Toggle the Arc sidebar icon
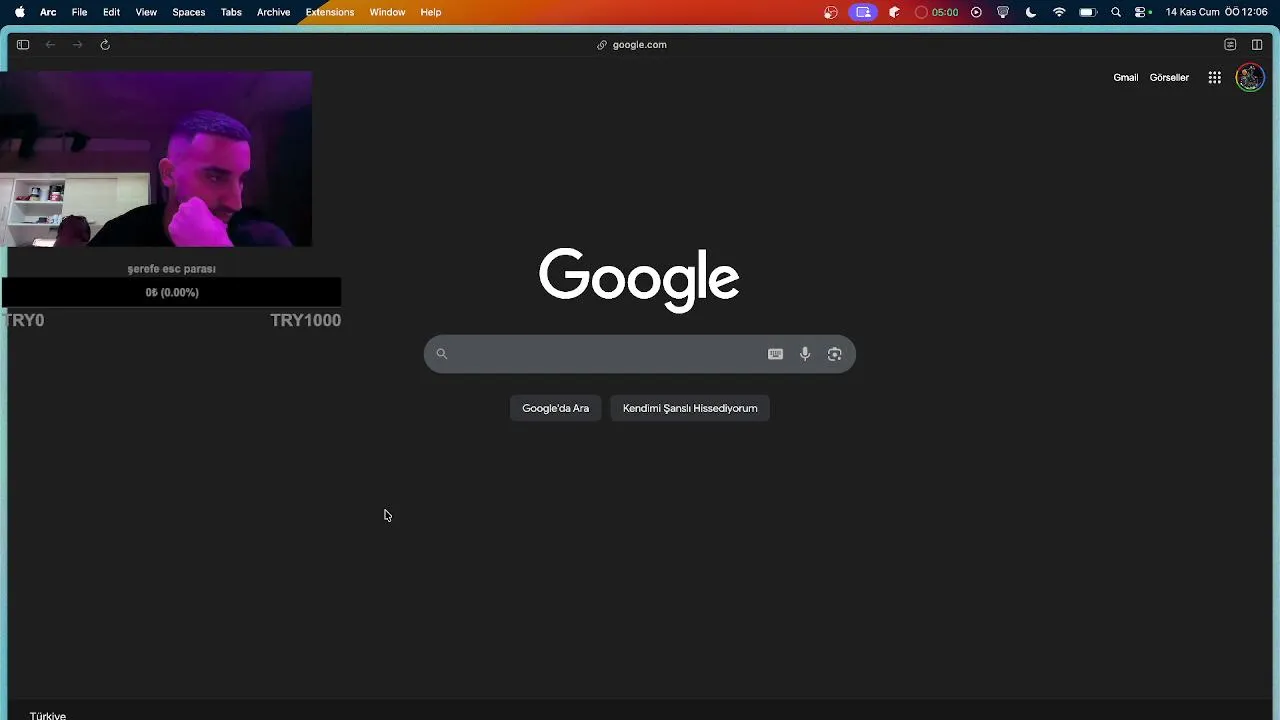Image resolution: width=1280 pixels, height=720 pixels. [x=23, y=44]
